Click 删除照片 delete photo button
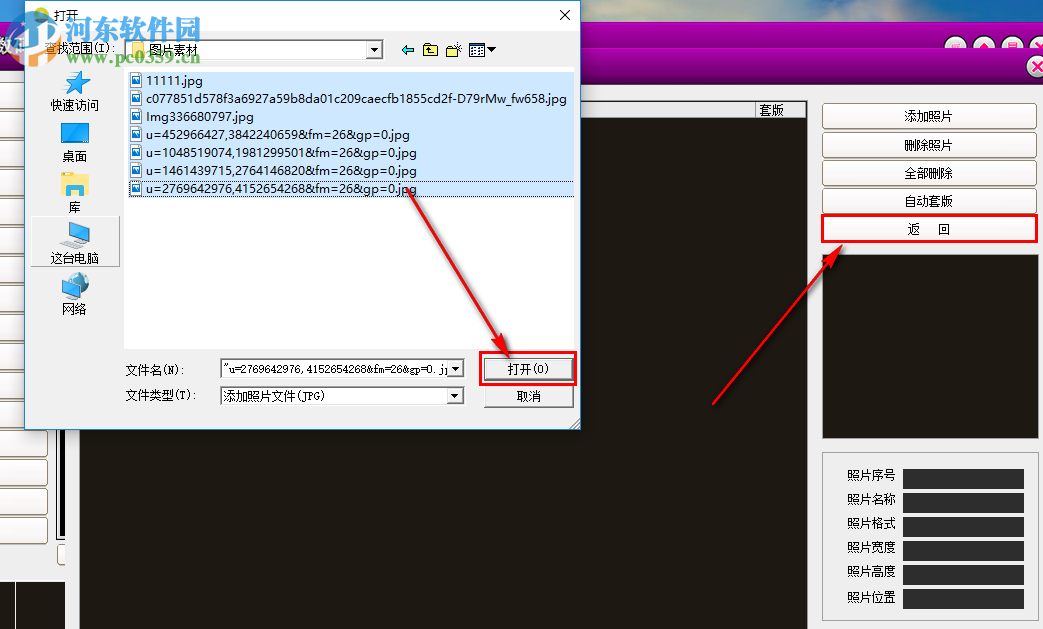Screen dimensions: 1043x629 pyautogui.click(x=929, y=145)
